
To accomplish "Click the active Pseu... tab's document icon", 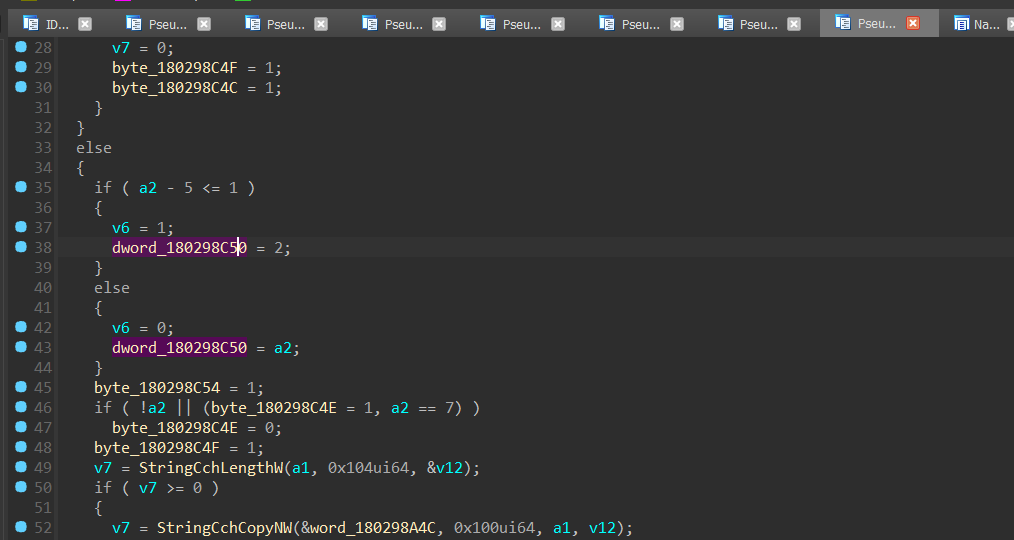I will pos(843,23).
